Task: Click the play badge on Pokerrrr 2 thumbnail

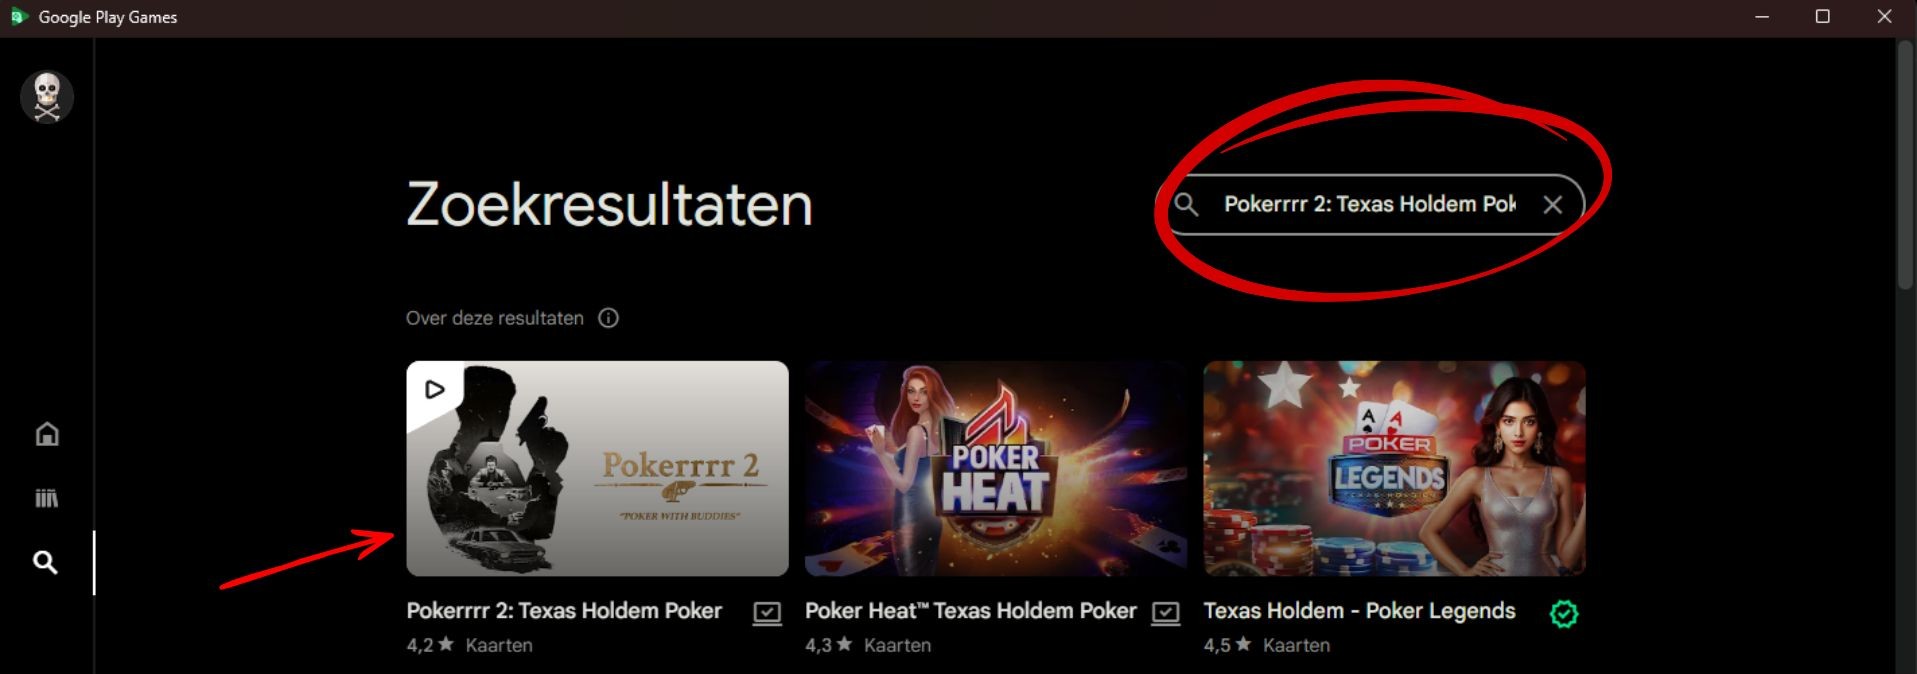Action: pyautogui.click(x=434, y=389)
